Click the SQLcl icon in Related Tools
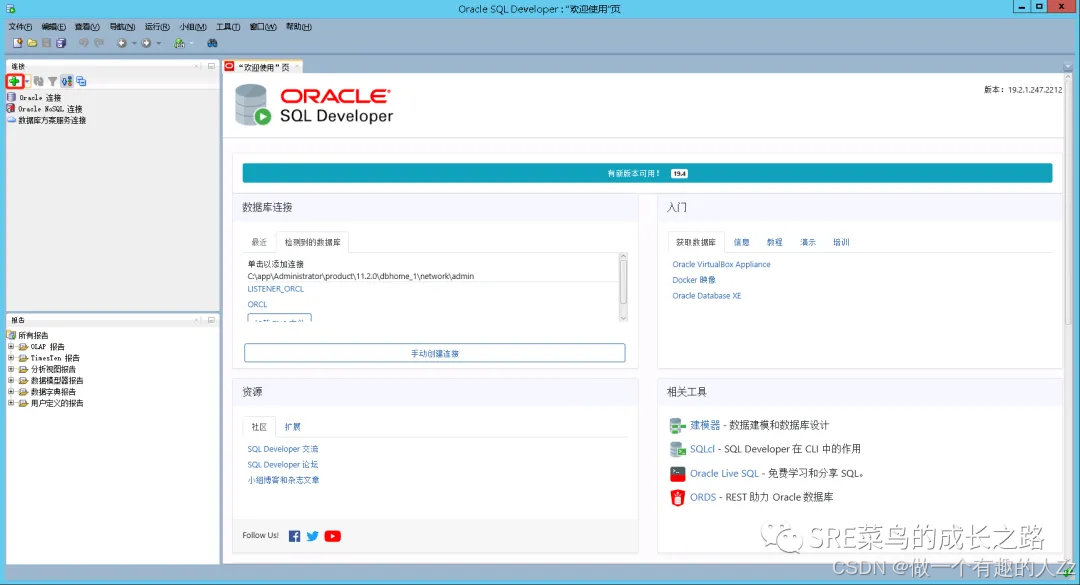 coord(677,449)
